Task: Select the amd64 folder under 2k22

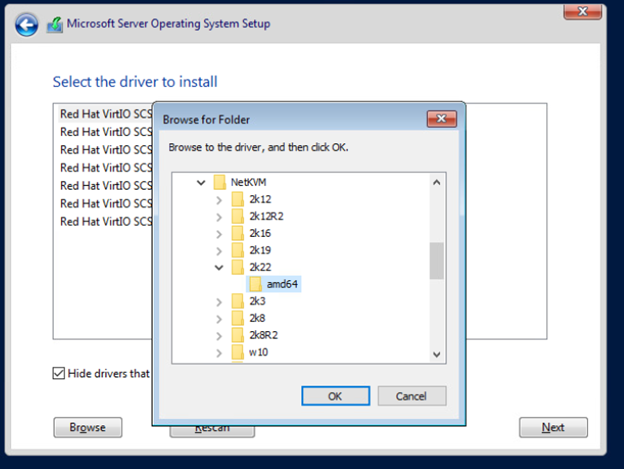Action: click(x=274, y=284)
